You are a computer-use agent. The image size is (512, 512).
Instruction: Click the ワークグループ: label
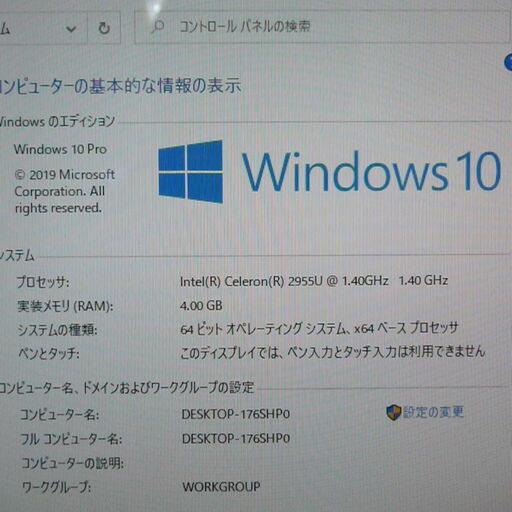pyautogui.click(x=56, y=487)
